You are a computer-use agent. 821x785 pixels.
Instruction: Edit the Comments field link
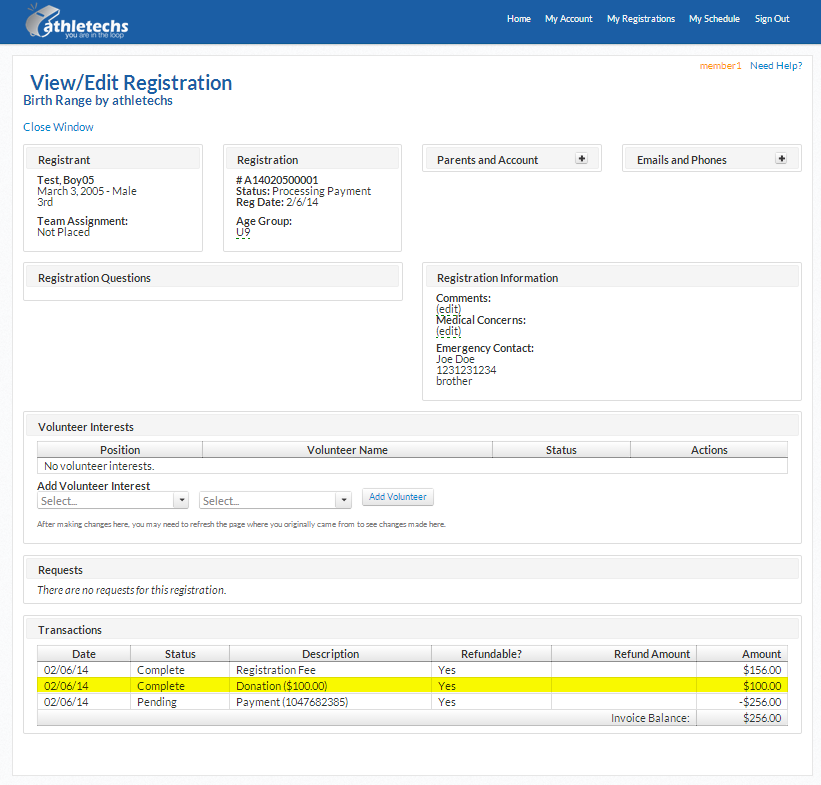449,309
